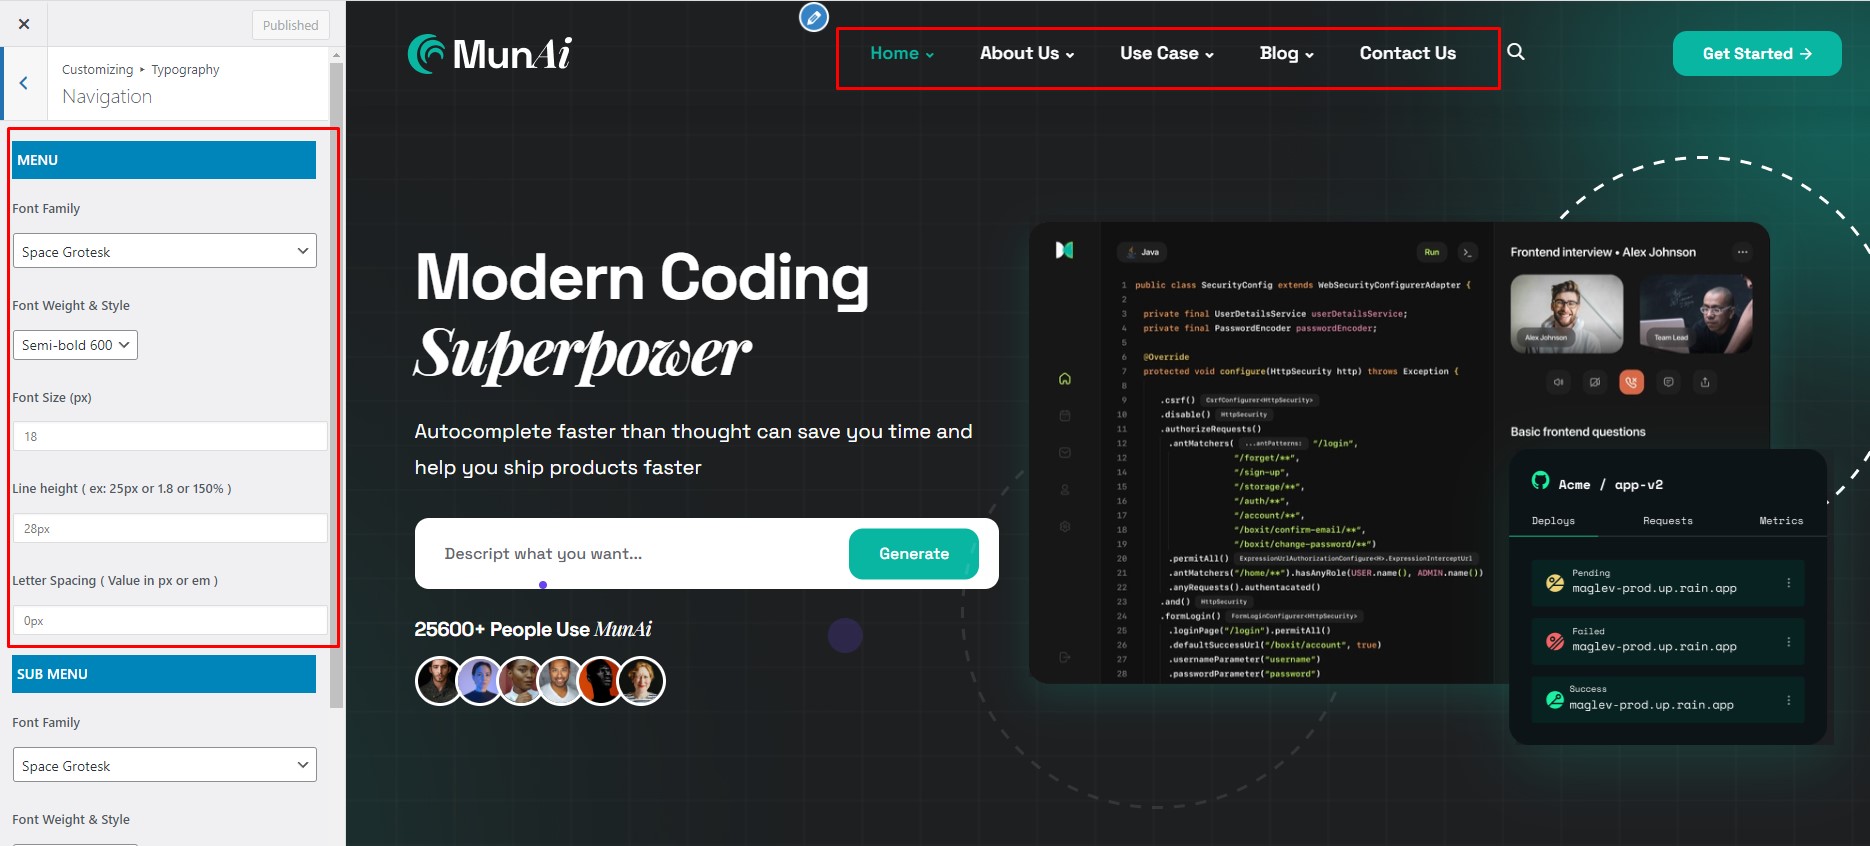Click the blue pencil edit shortcut icon
Screen dimensions: 1870x846
(814, 17)
